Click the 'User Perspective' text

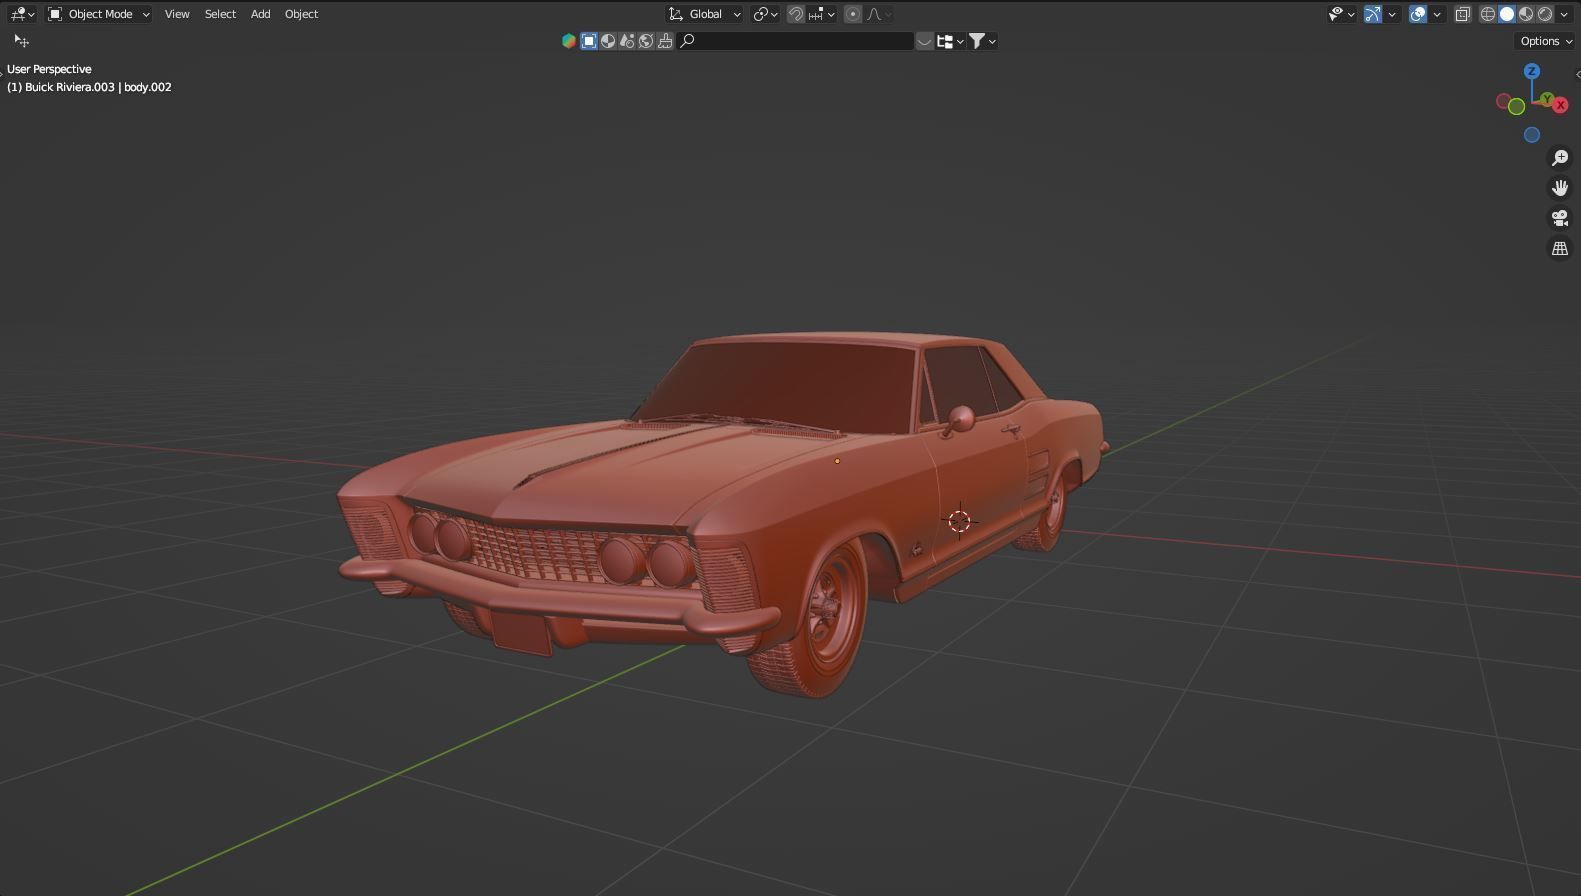(x=49, y=69)
